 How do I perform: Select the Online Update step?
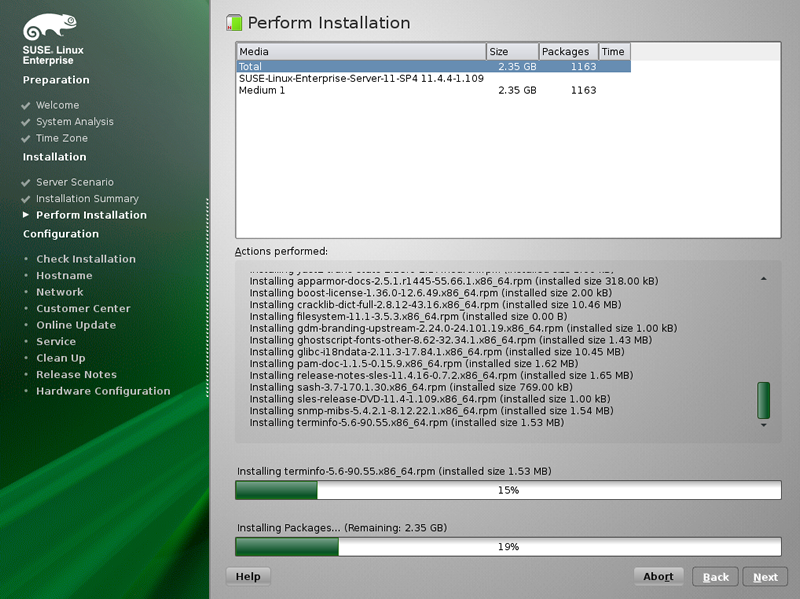[x=76, y=325]
